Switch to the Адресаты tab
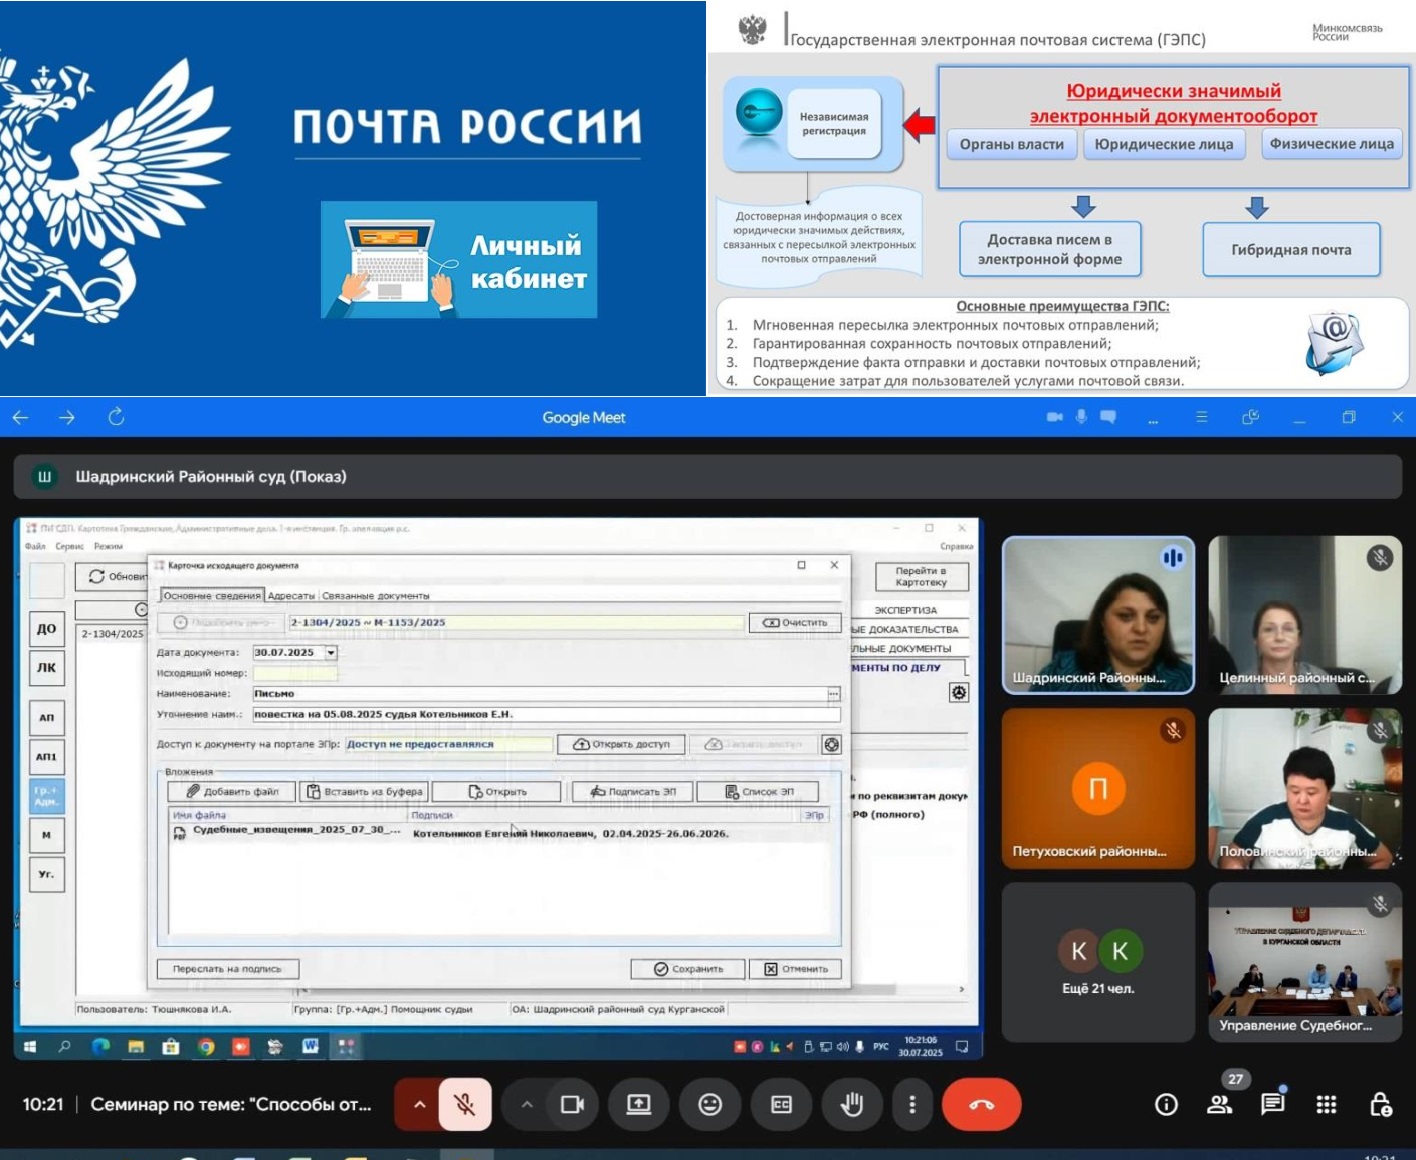The image size is (1416, 1160). tap(291, 596)
